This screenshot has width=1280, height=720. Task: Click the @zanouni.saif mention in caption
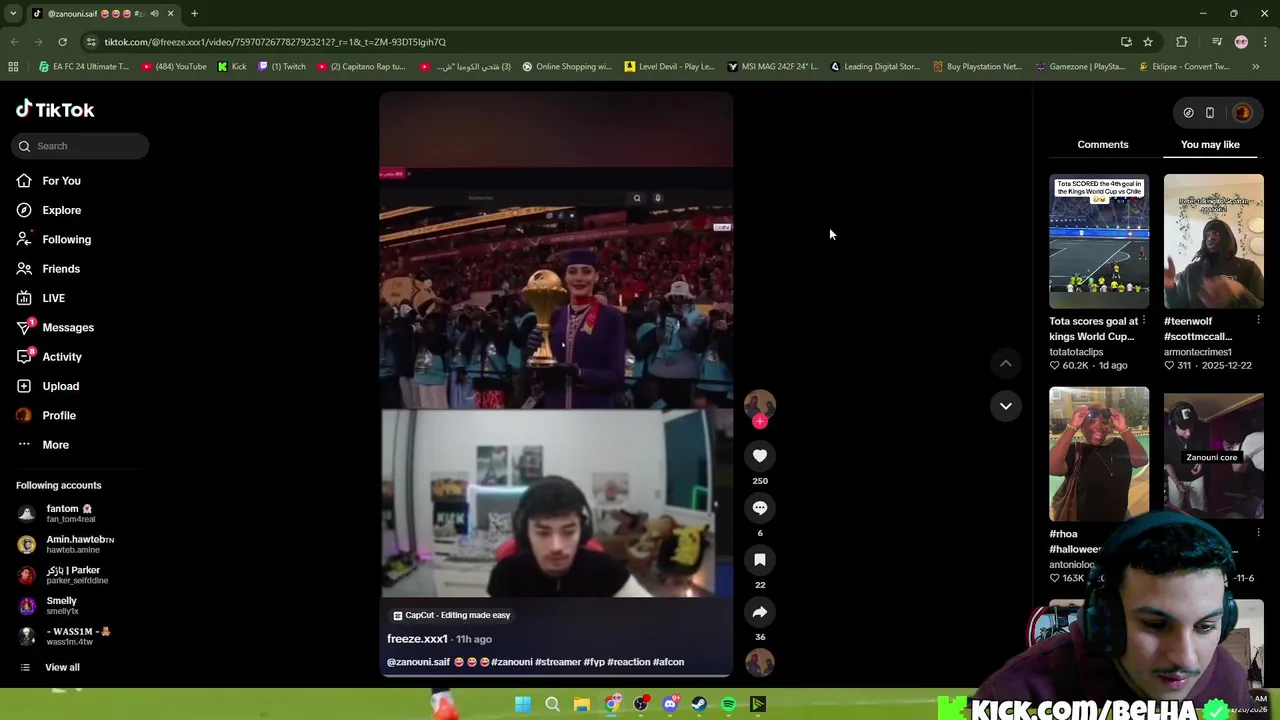point(419,662)
